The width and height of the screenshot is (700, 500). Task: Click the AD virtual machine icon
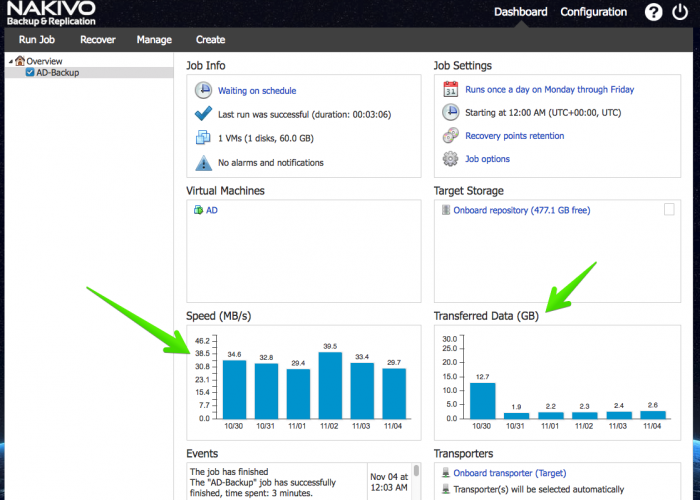[198, 210]
